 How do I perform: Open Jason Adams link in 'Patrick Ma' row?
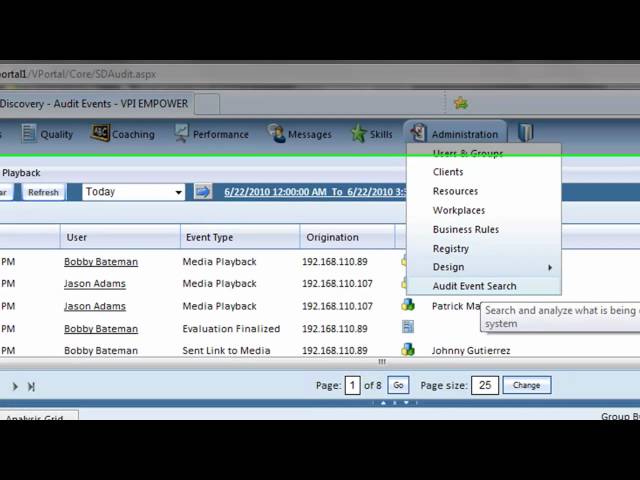point(95,306)
